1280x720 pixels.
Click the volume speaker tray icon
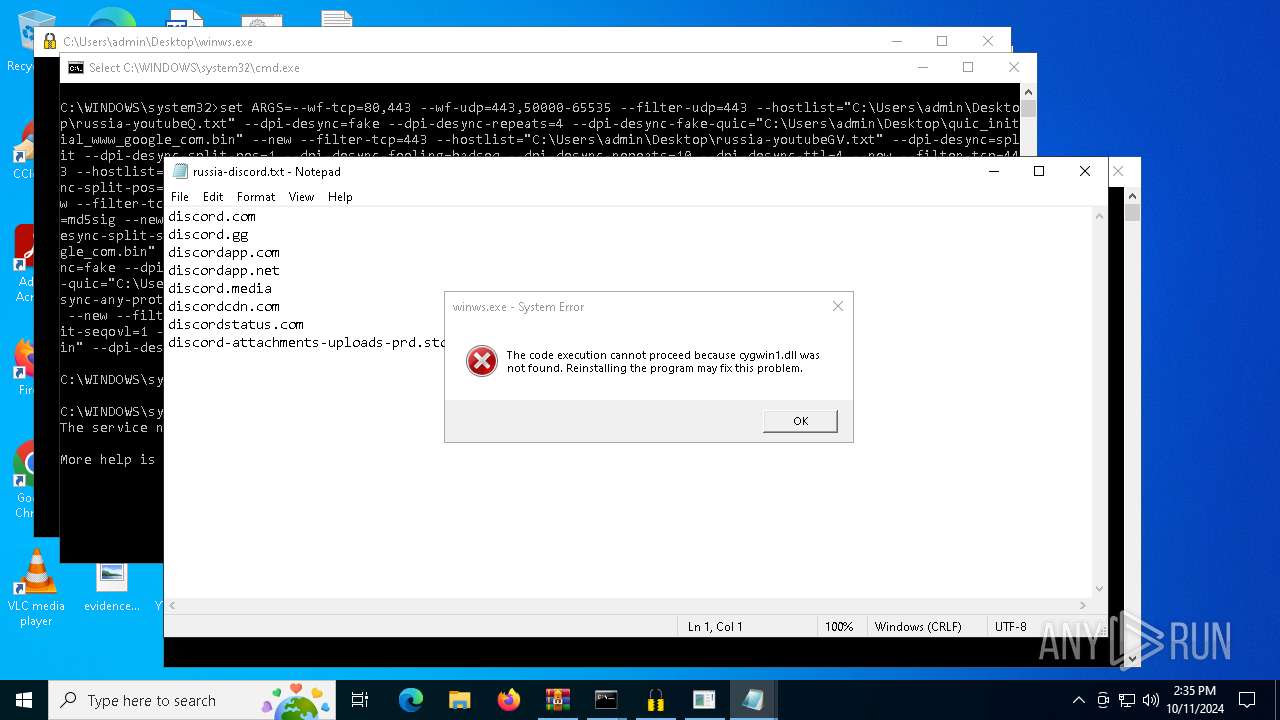(1151, 700)
